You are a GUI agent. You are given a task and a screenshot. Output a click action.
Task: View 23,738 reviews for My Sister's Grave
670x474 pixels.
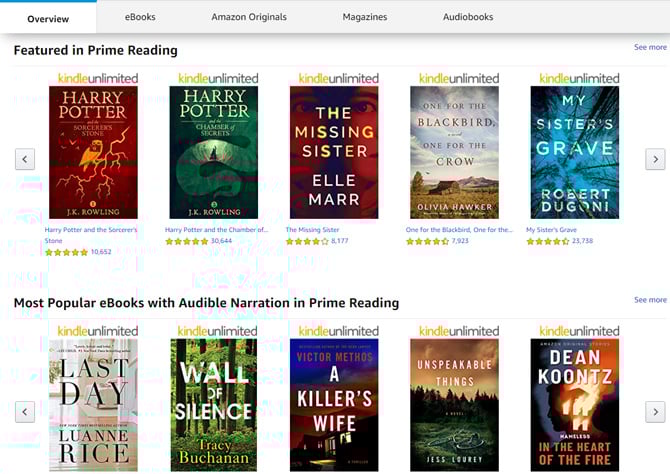[x=582, y=241]
